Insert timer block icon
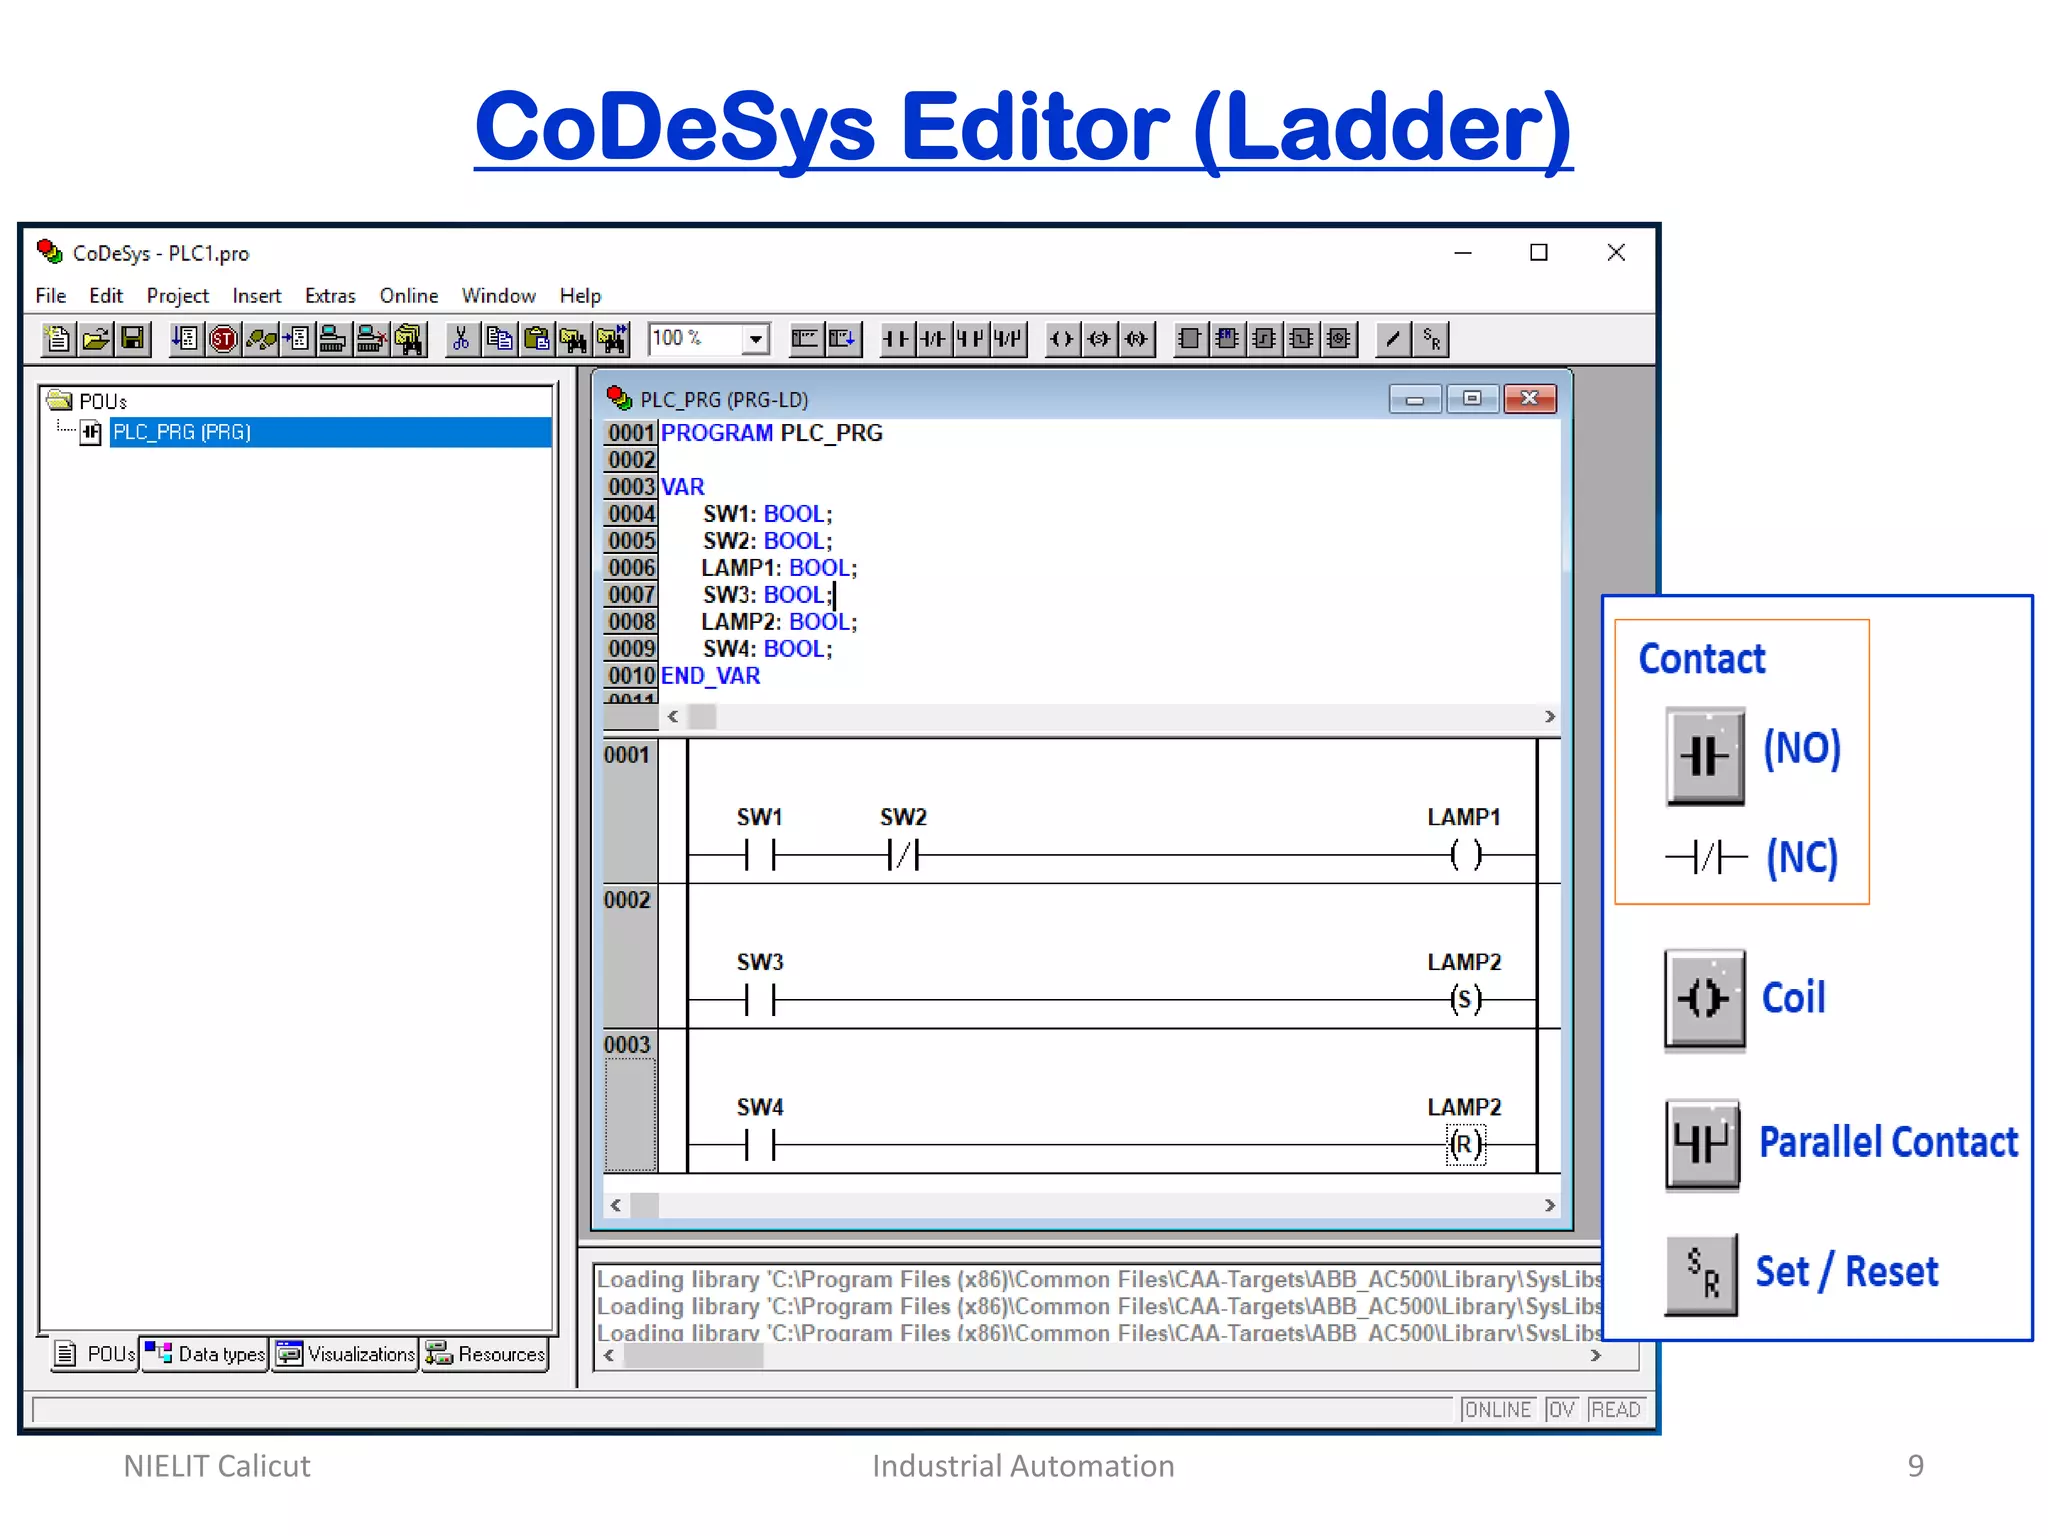 pos(1339,339)
